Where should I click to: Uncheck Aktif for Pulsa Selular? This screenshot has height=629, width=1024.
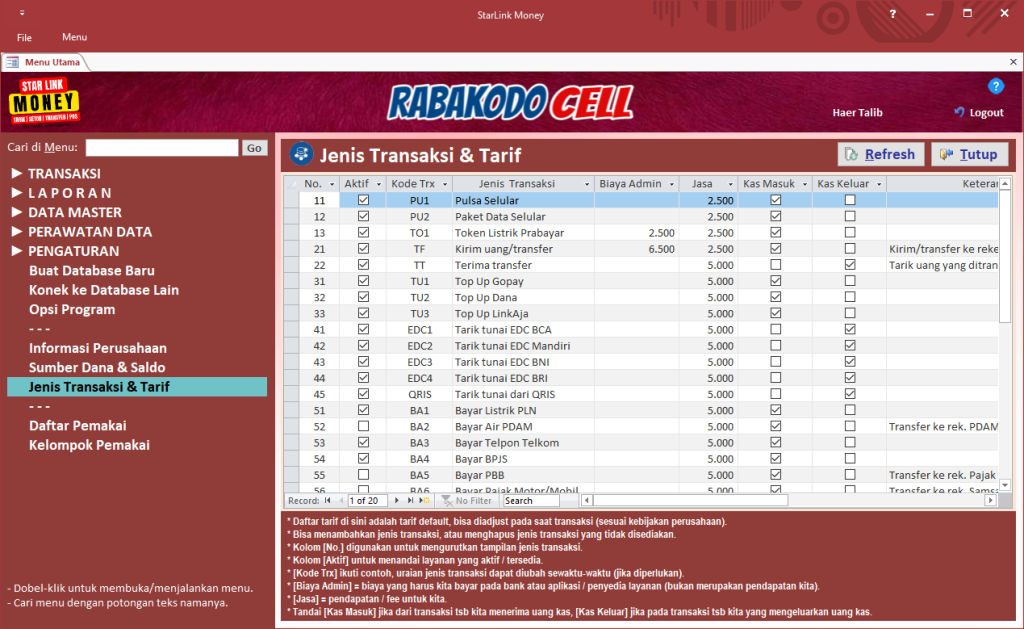point(363,200)
